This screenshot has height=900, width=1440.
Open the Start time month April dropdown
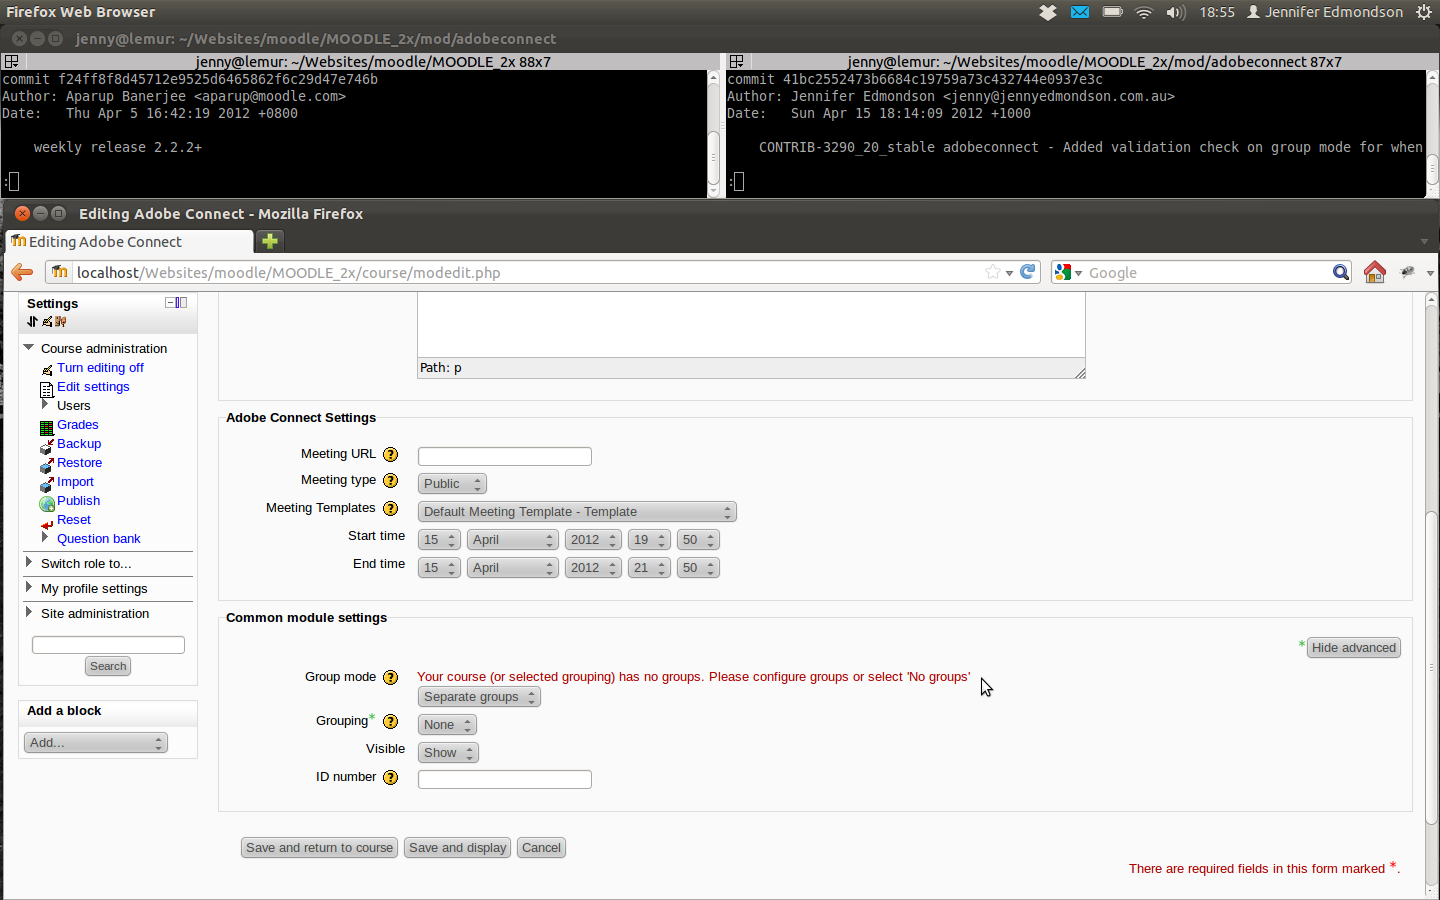(x=513, y=540)
